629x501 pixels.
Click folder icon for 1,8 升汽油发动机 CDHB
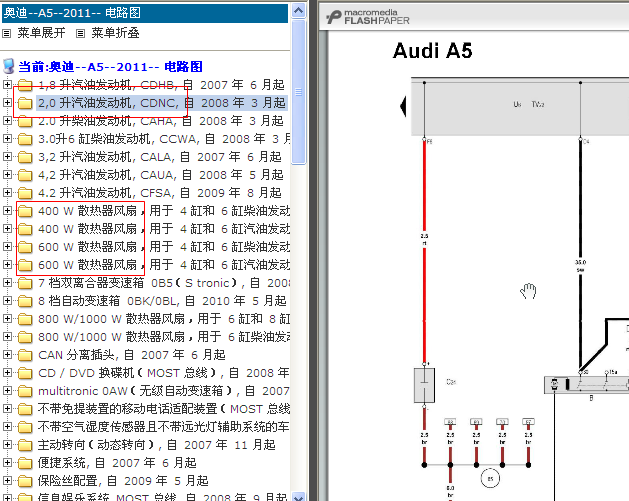pyautogui.click(x=25, y=85)
